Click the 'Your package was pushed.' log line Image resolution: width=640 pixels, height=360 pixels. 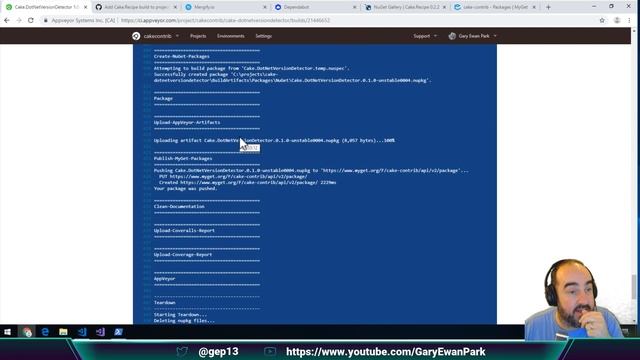pyautogui.click(x=185, y=189)
